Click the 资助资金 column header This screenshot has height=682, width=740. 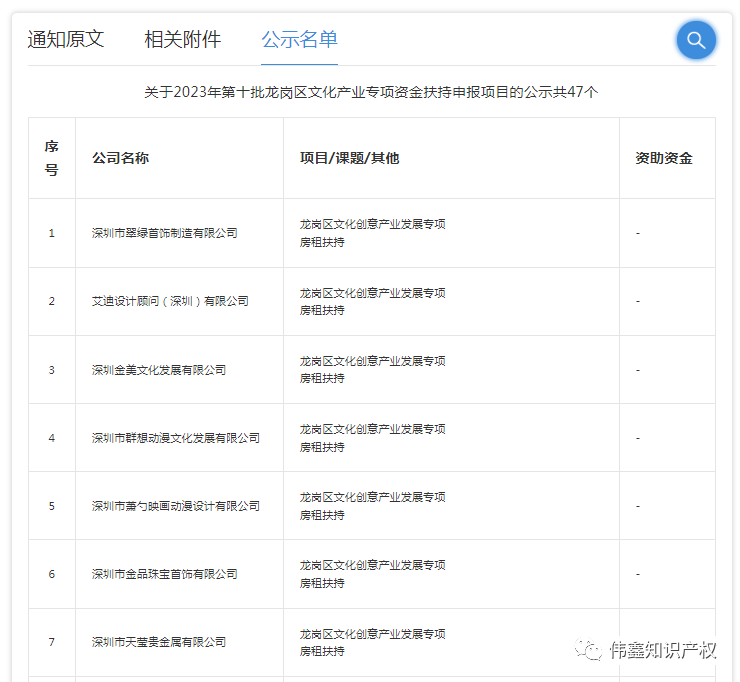[664, 158]
